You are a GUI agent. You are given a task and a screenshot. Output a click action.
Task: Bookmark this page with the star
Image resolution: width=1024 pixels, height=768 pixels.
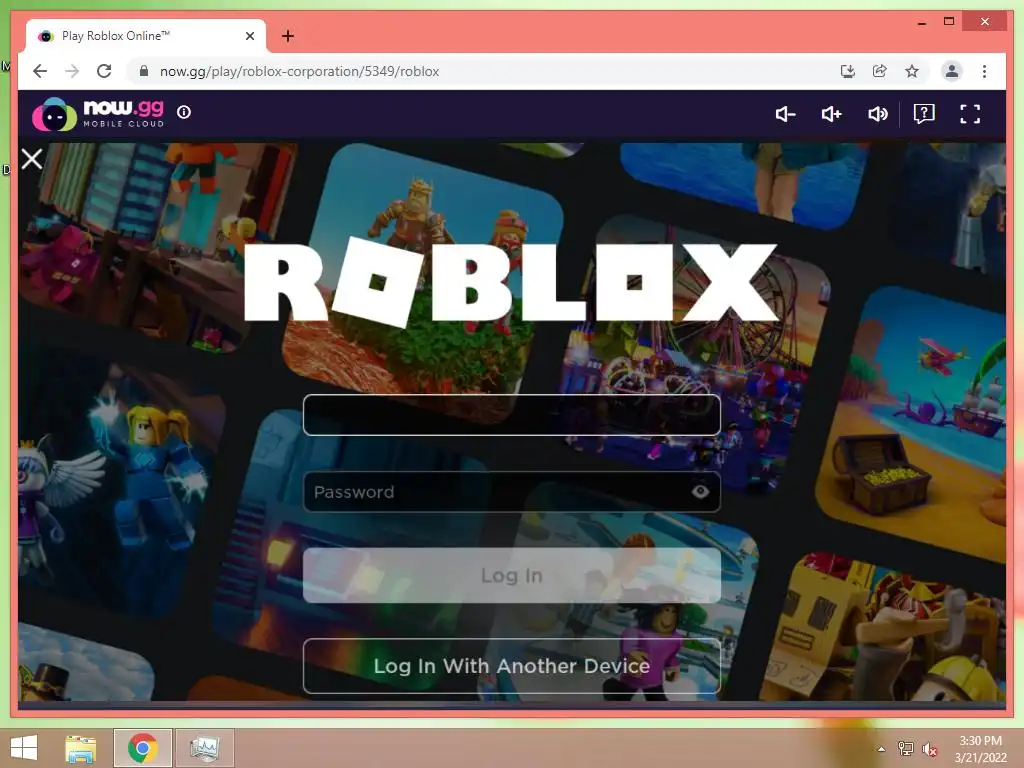coord(912,71)
